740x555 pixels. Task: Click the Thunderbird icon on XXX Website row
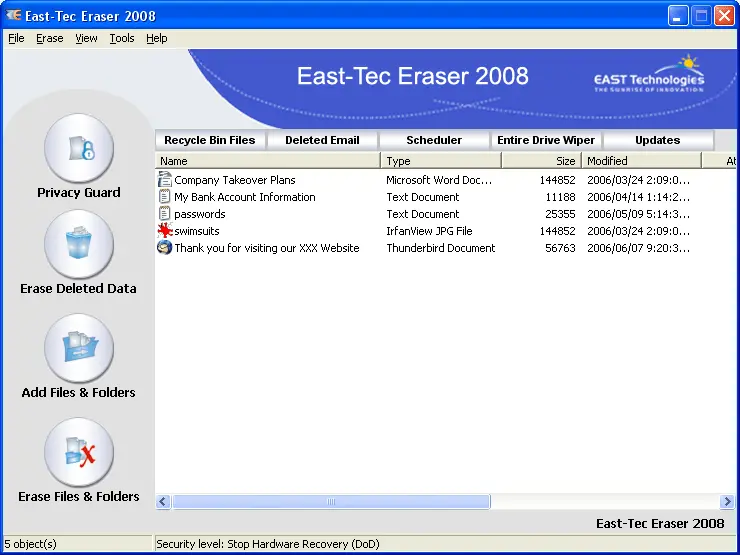click(x=164, y=248)
